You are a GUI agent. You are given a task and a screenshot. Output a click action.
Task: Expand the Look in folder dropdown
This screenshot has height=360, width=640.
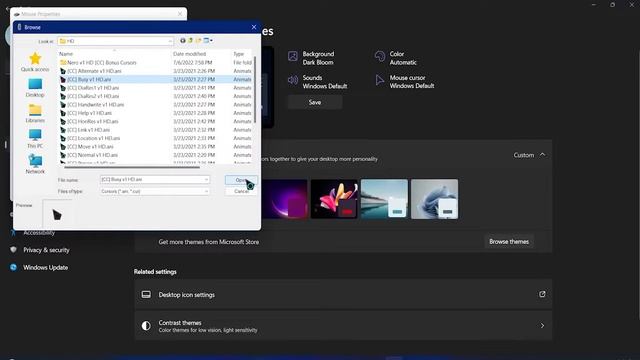click(x=170, y=41)
